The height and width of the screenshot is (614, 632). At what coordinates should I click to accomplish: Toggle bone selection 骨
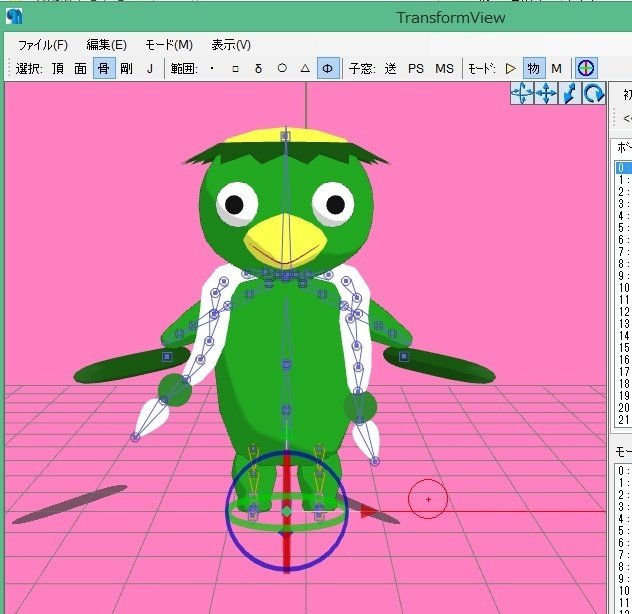(x=104, y=69)
